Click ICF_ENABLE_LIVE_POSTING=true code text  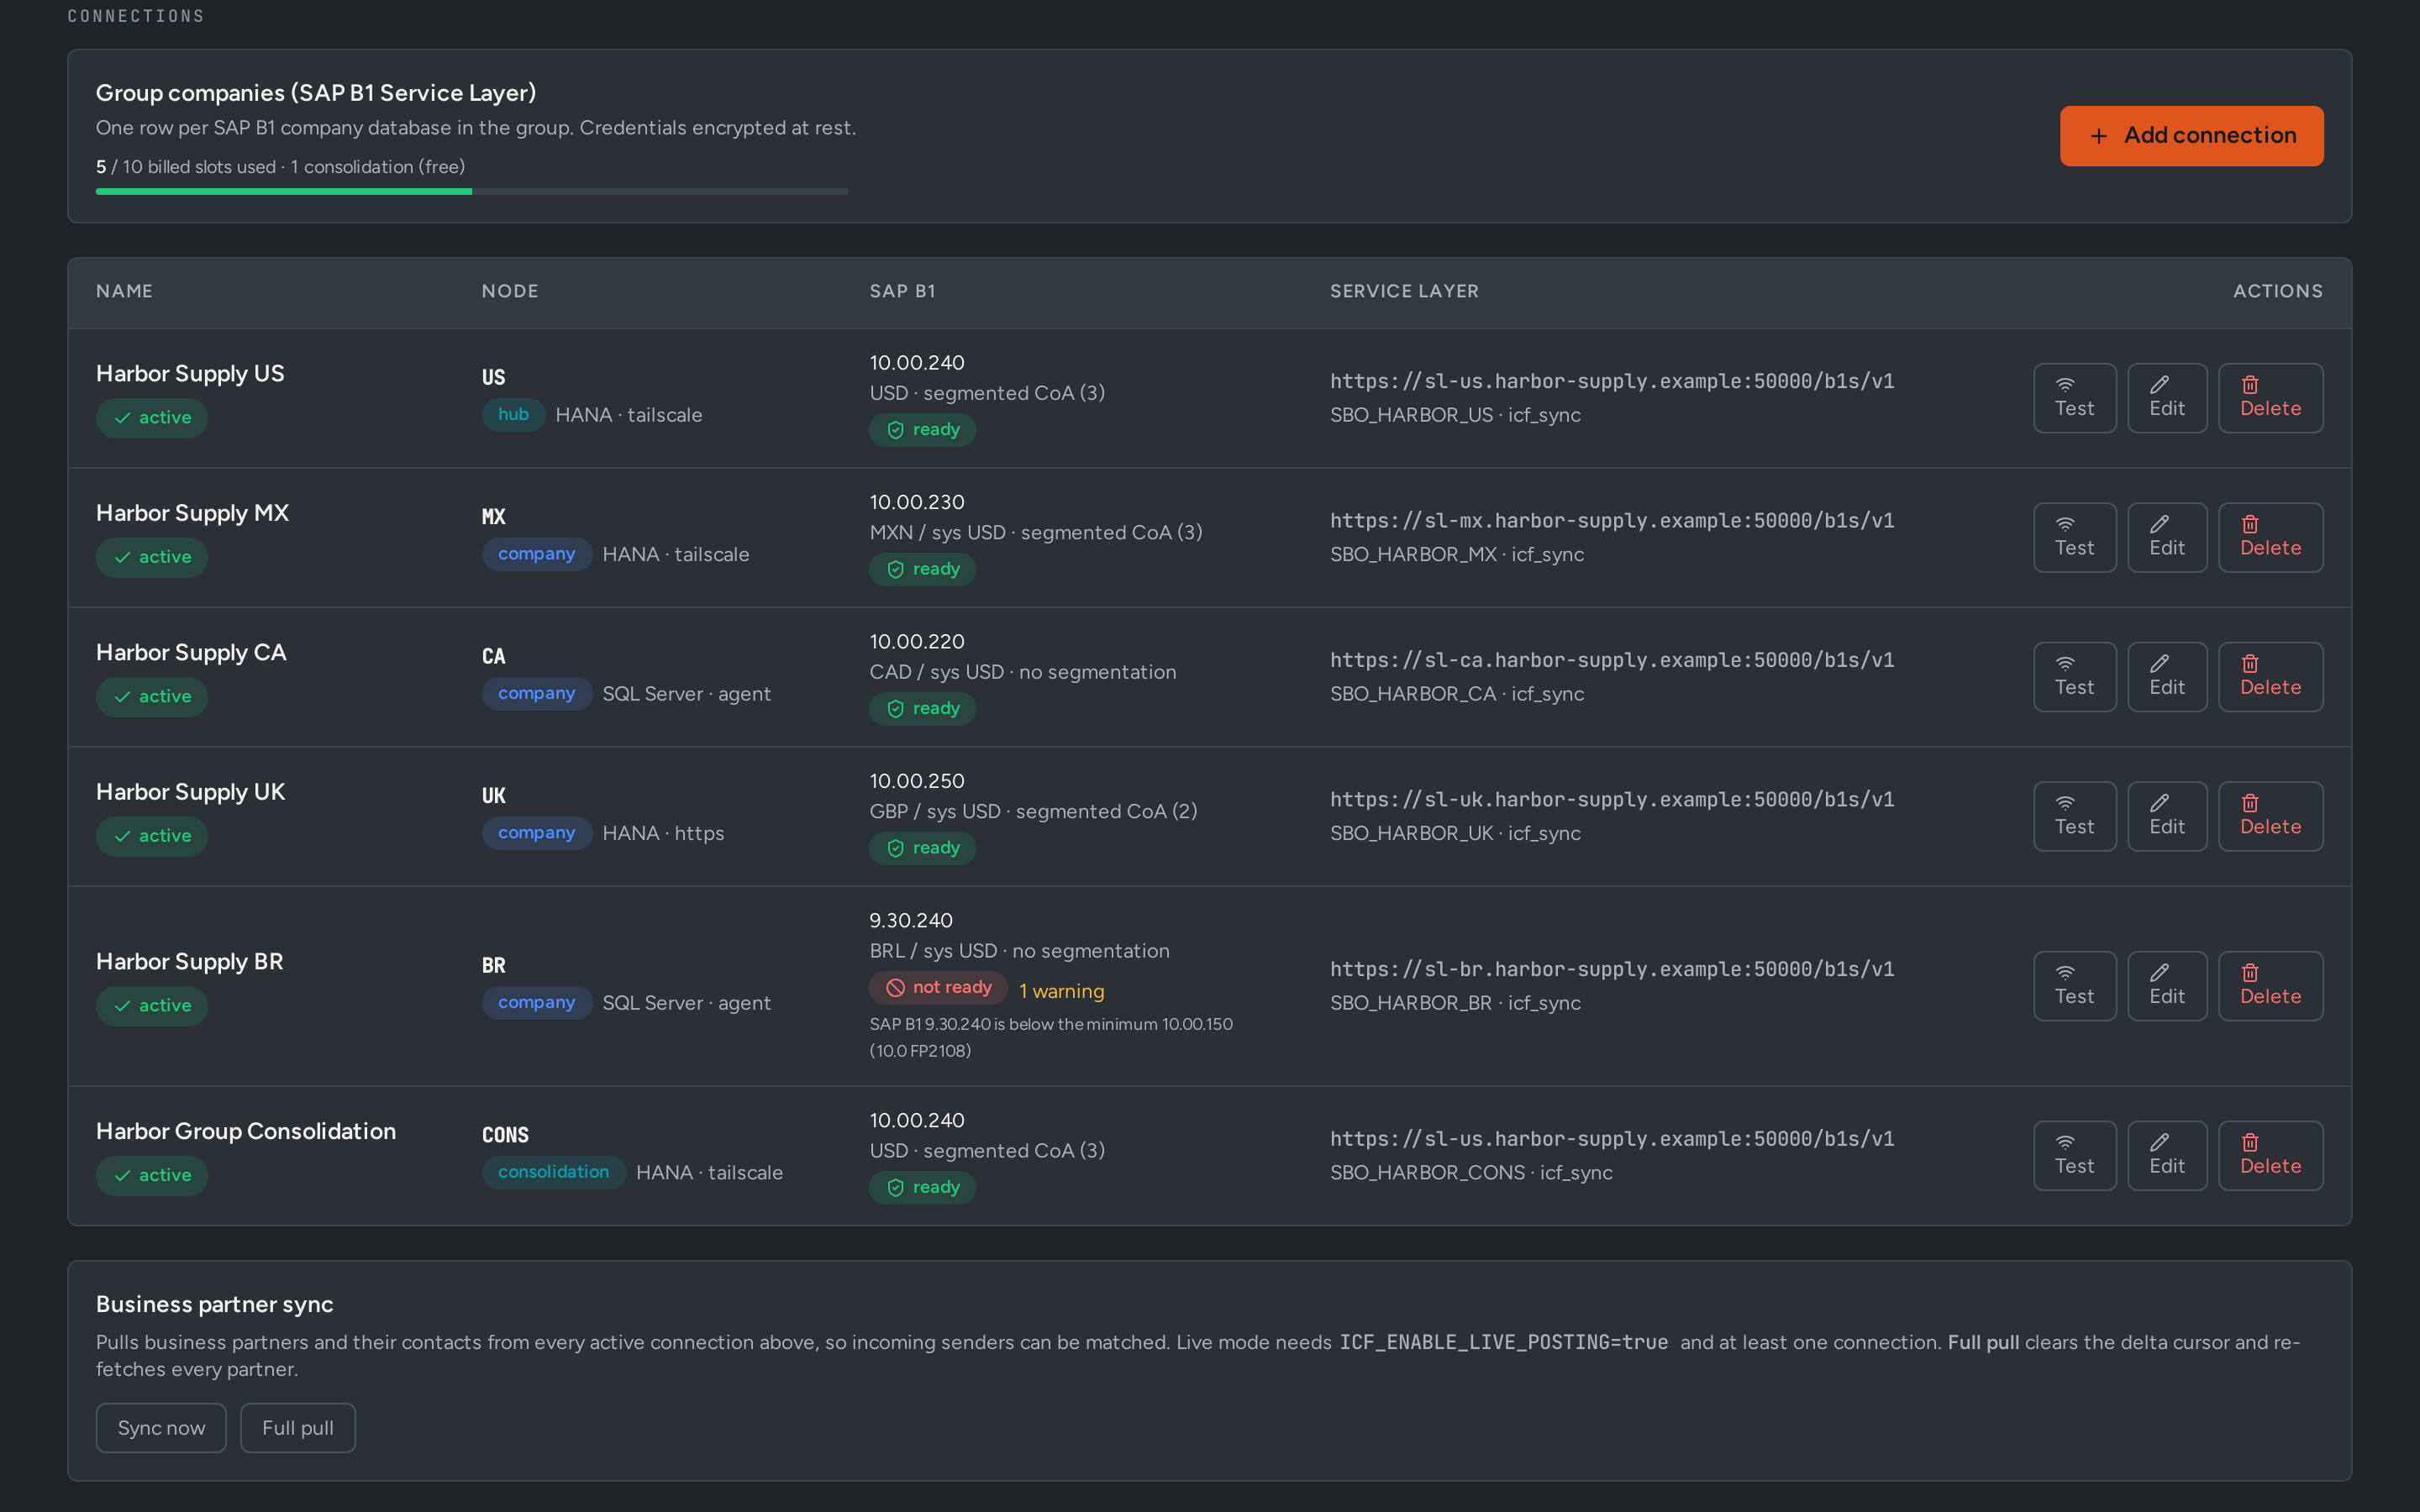(x=1504, y=1342)
